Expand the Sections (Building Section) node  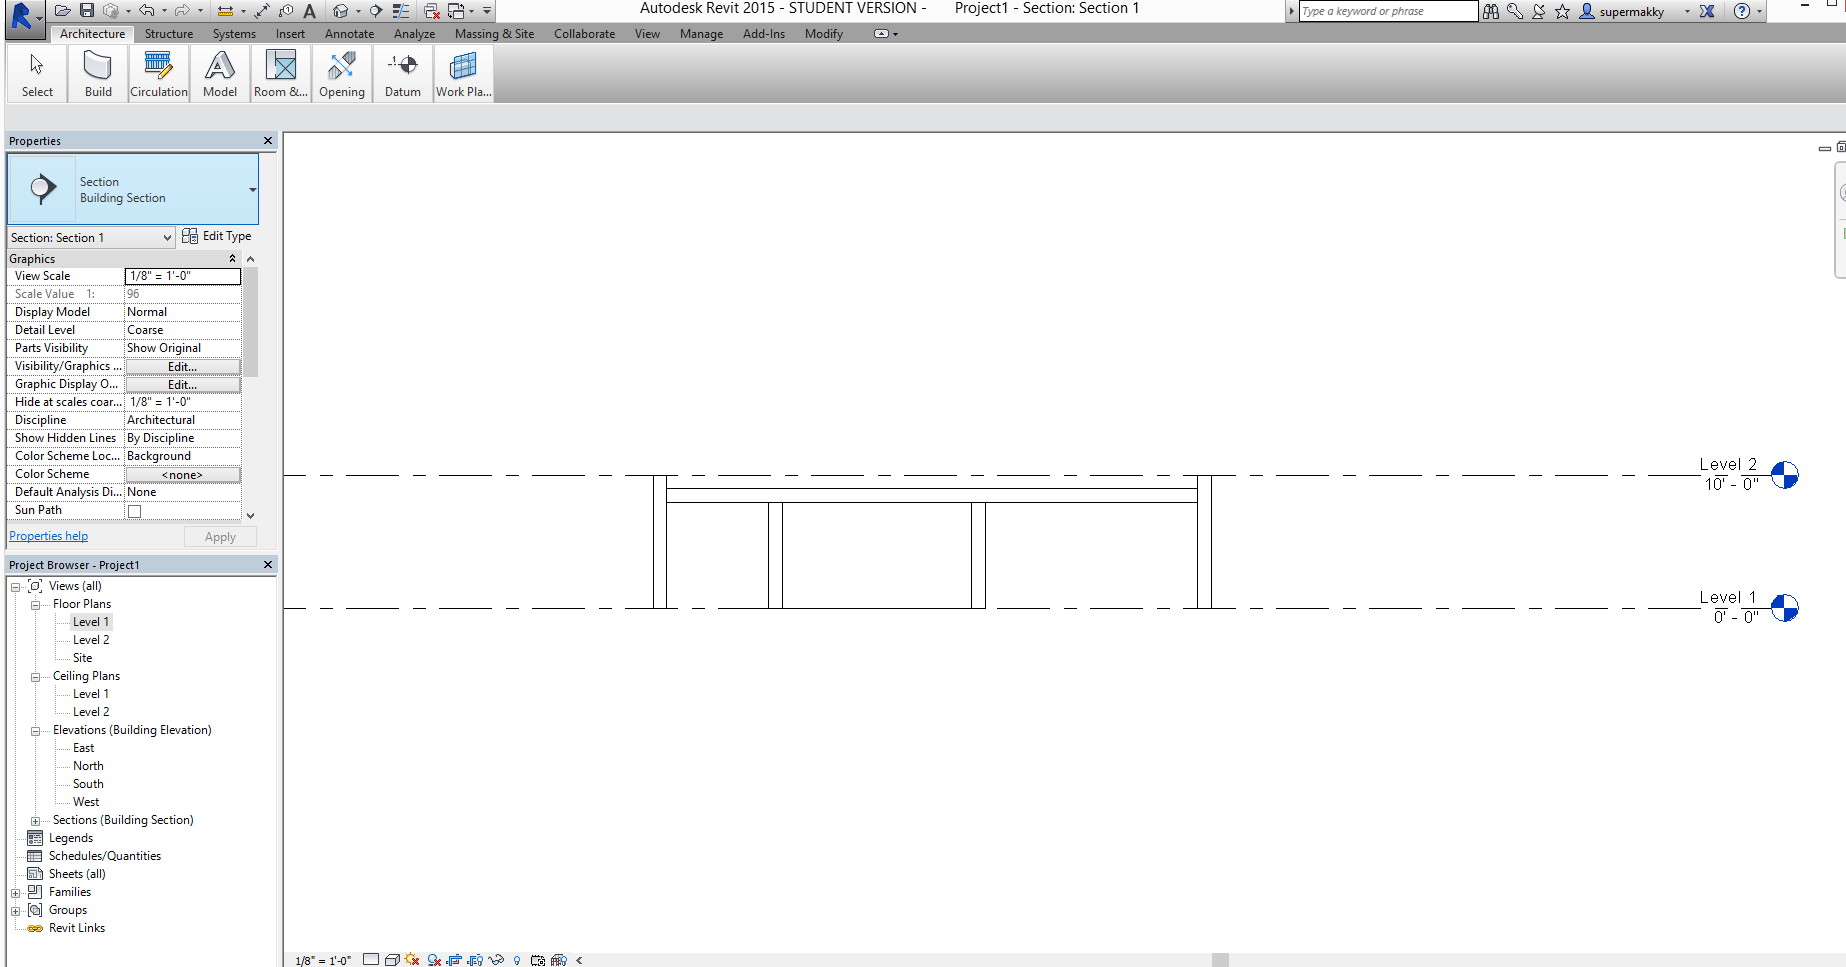[x=35, y=821]
